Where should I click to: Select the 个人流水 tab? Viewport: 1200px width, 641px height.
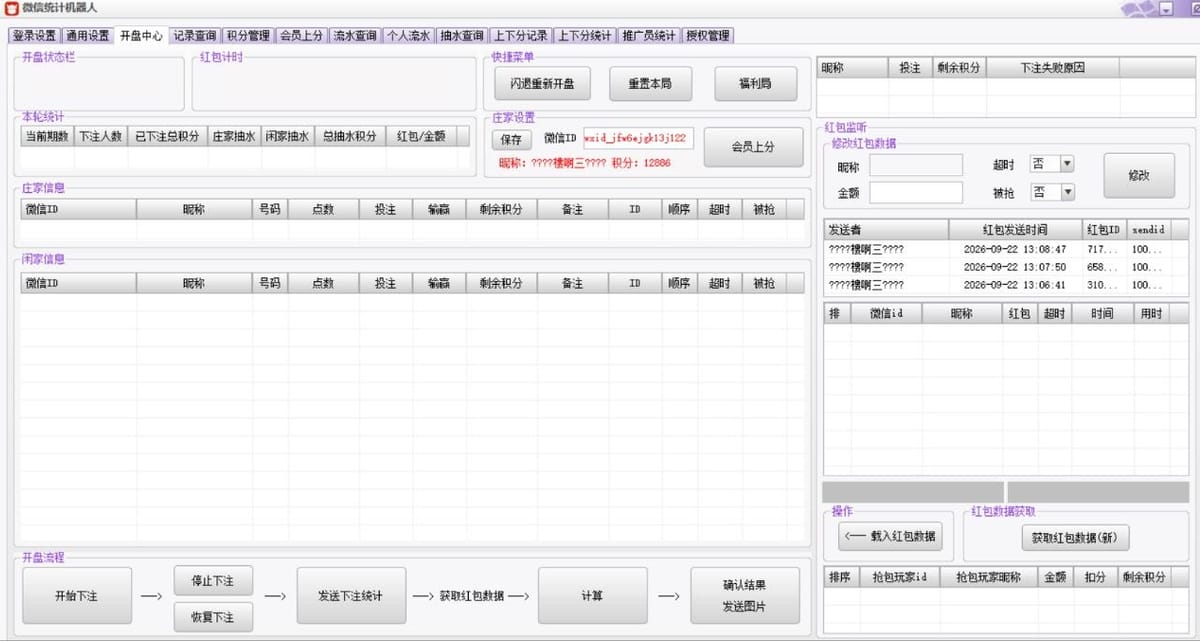409,35
